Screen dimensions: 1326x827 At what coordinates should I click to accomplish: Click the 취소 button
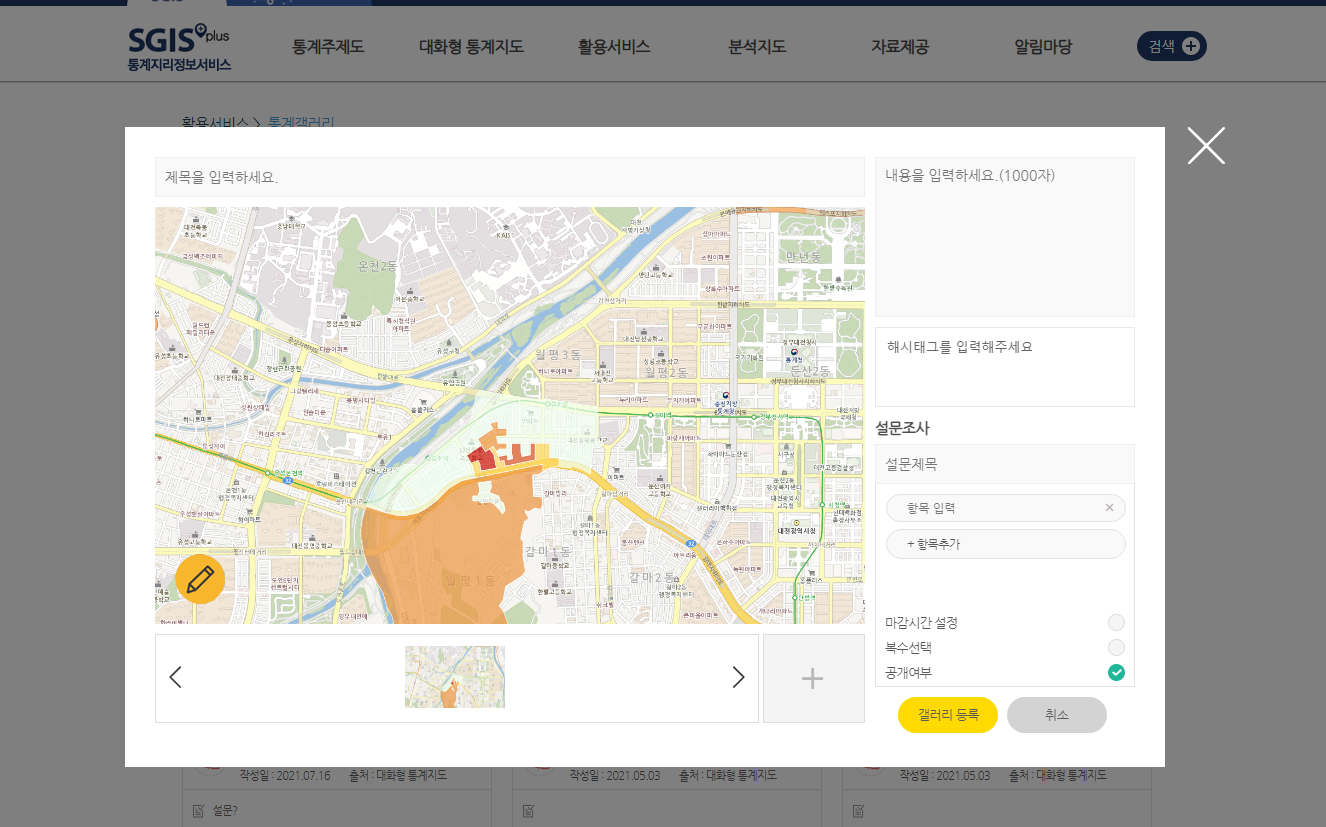pos(1057,715)
